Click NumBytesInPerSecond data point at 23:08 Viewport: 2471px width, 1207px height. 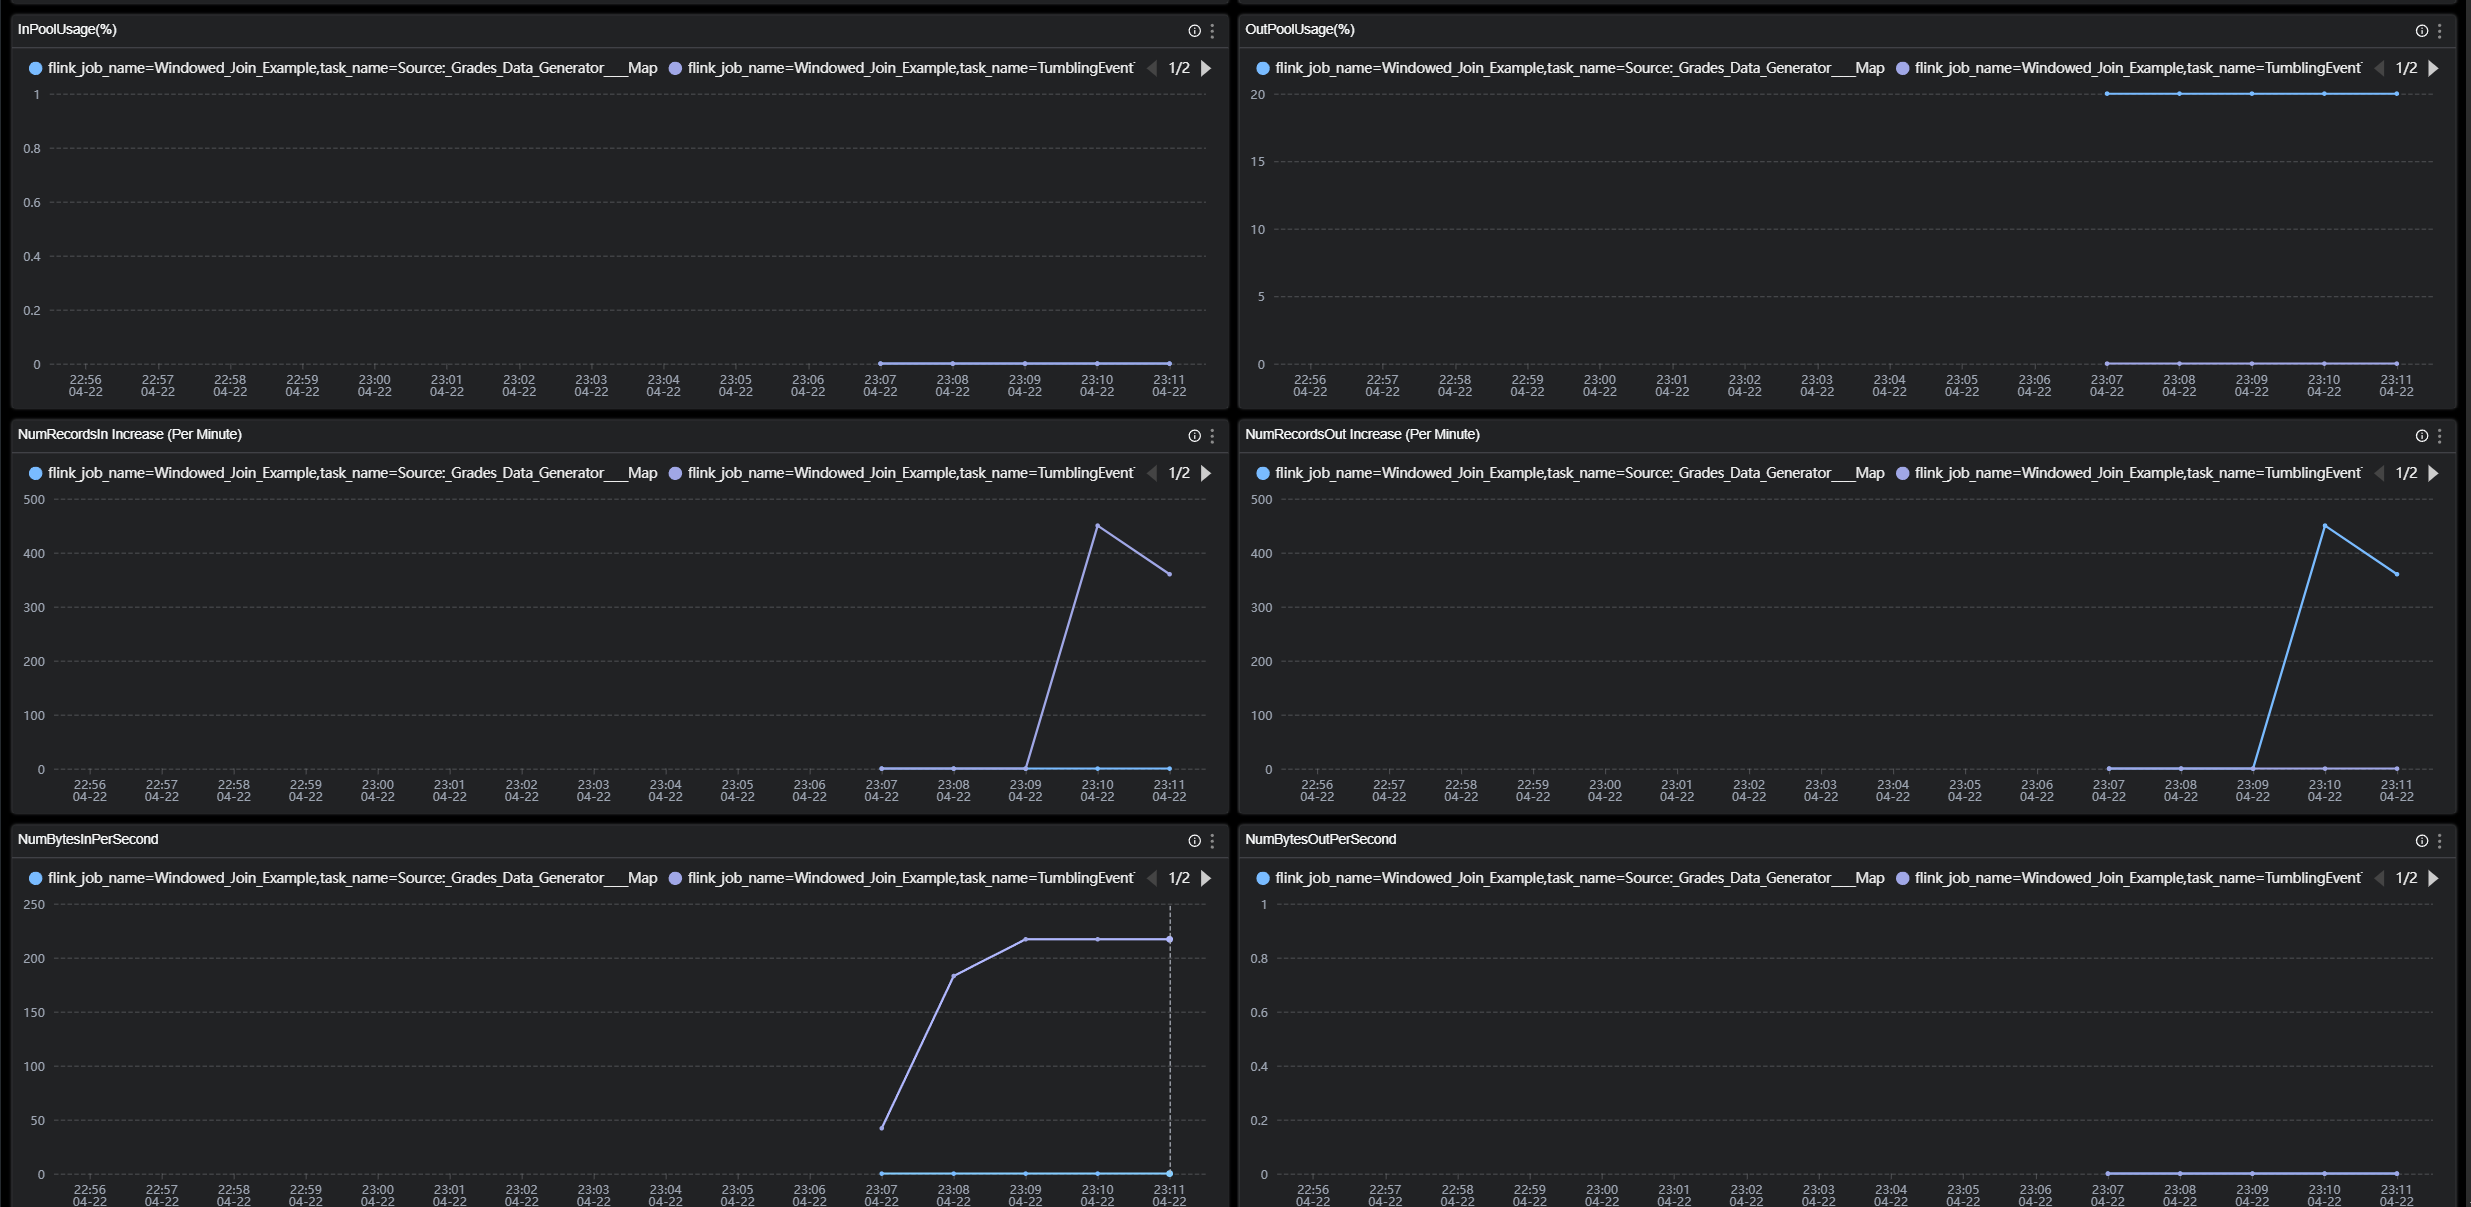point(953,976)
